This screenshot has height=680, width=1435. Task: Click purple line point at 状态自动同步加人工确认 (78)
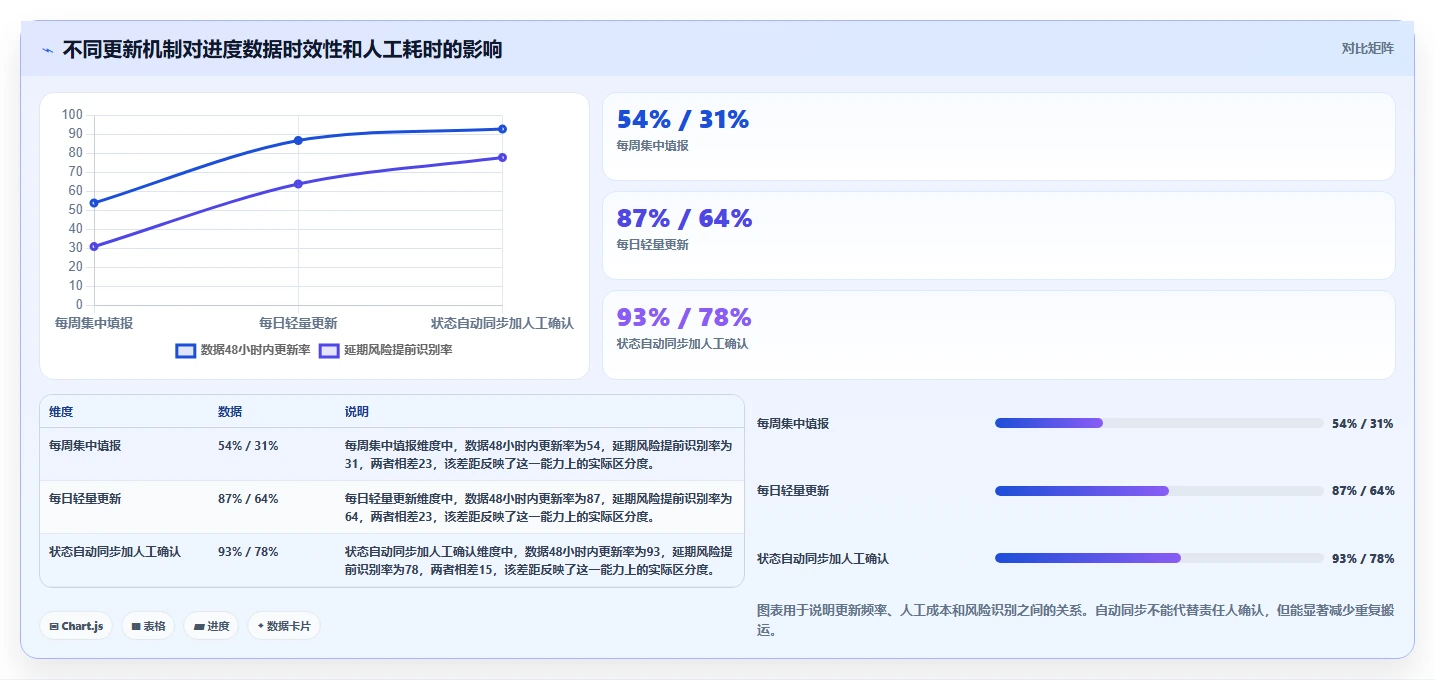tap(502, 157)
